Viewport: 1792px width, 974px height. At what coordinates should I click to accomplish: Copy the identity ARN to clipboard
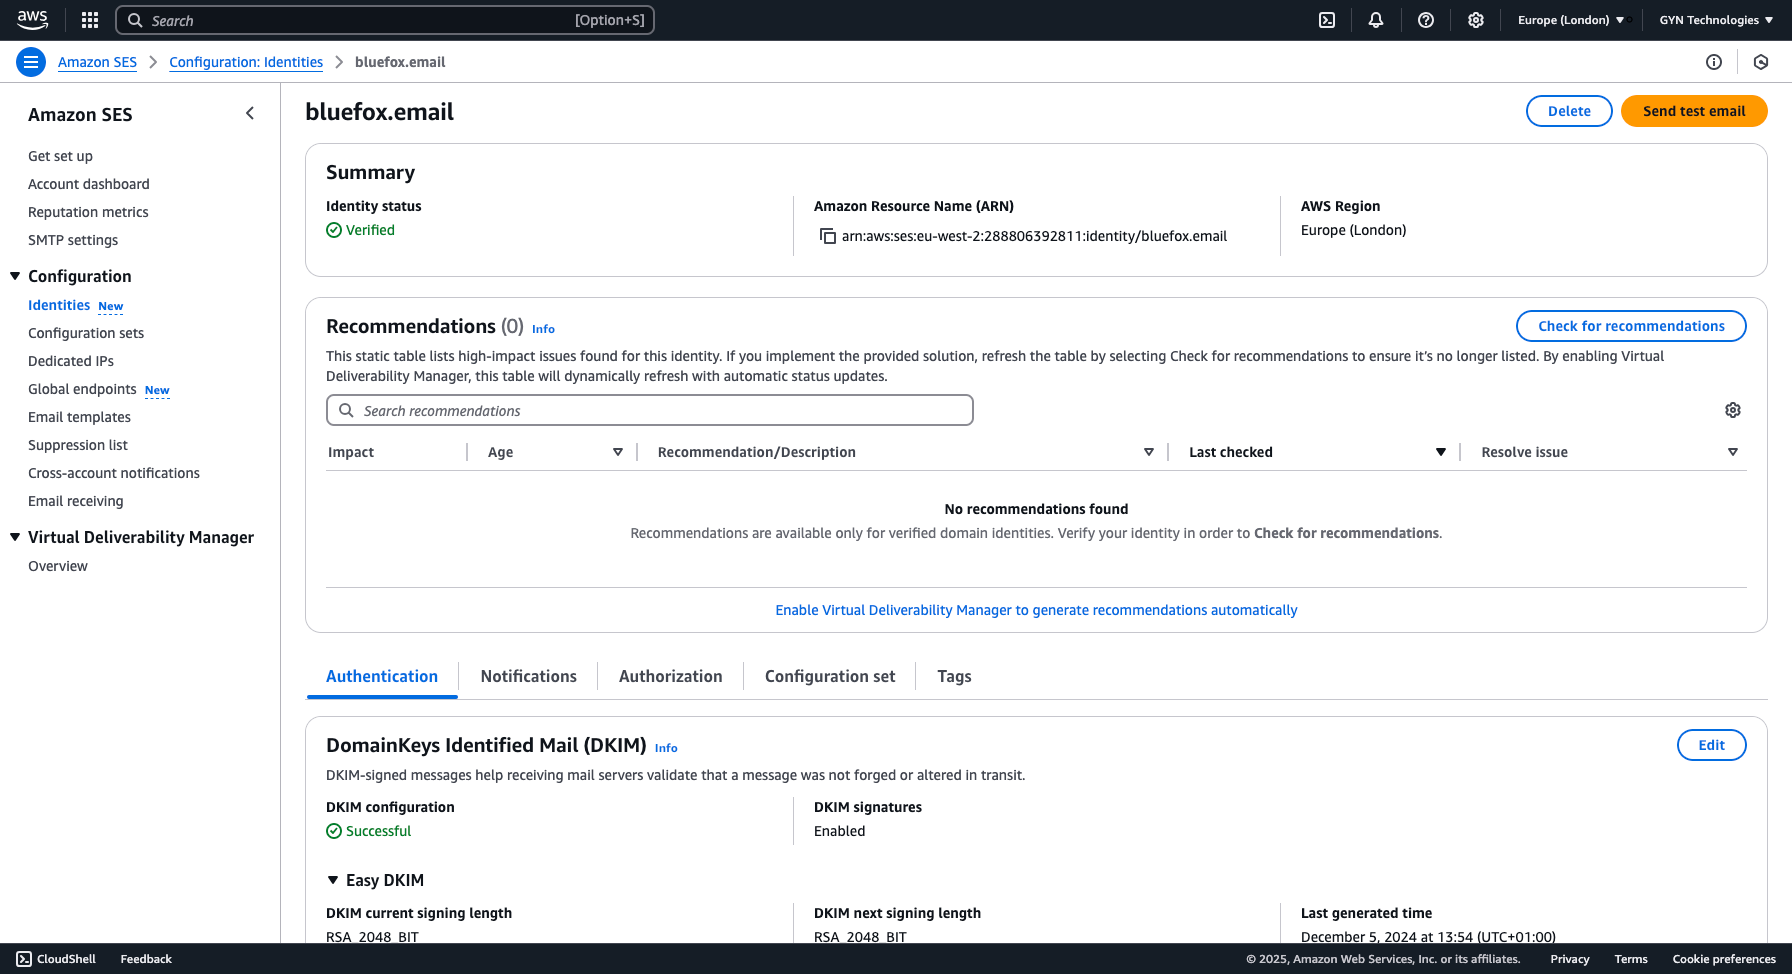coord(828,236)
